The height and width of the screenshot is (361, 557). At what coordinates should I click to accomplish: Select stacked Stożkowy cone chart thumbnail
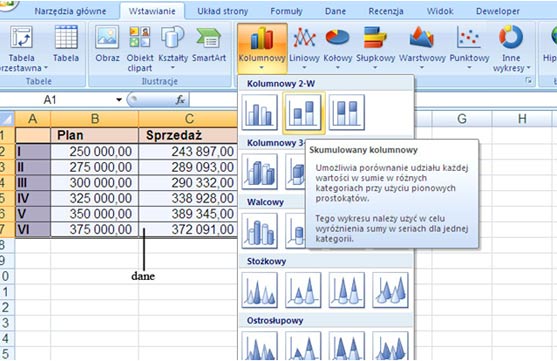click(x=303, y=290)
